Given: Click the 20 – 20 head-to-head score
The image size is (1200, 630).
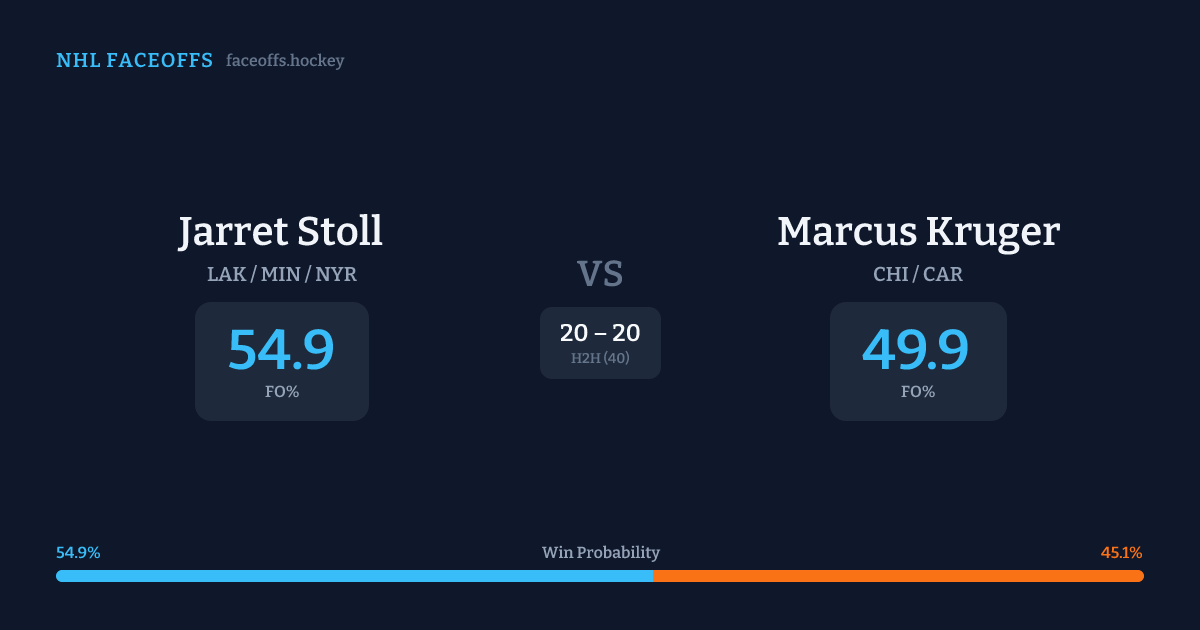Looking at the screenshot, I should pos(600,333).
